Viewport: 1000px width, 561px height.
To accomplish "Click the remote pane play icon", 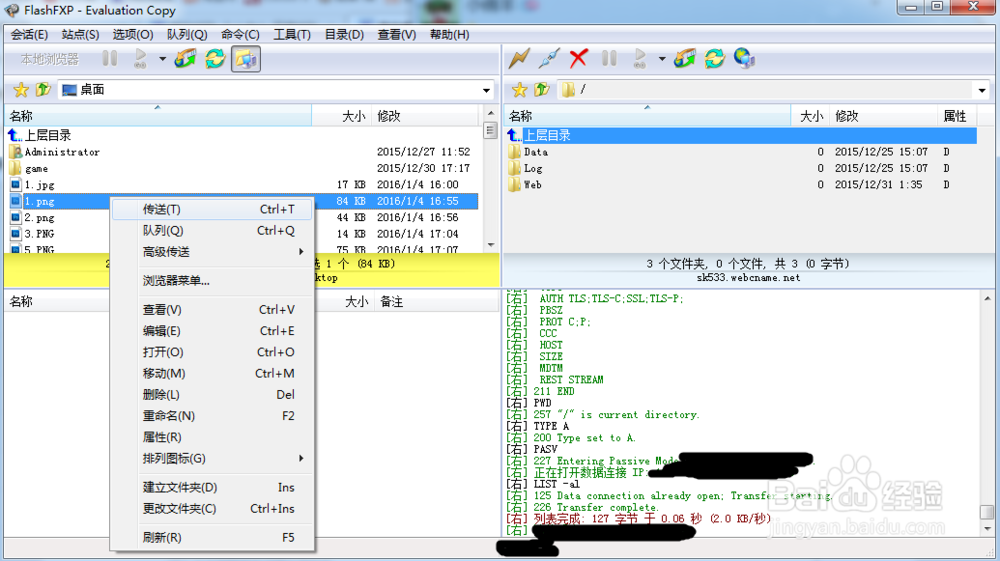I will [x=640, y=59].
